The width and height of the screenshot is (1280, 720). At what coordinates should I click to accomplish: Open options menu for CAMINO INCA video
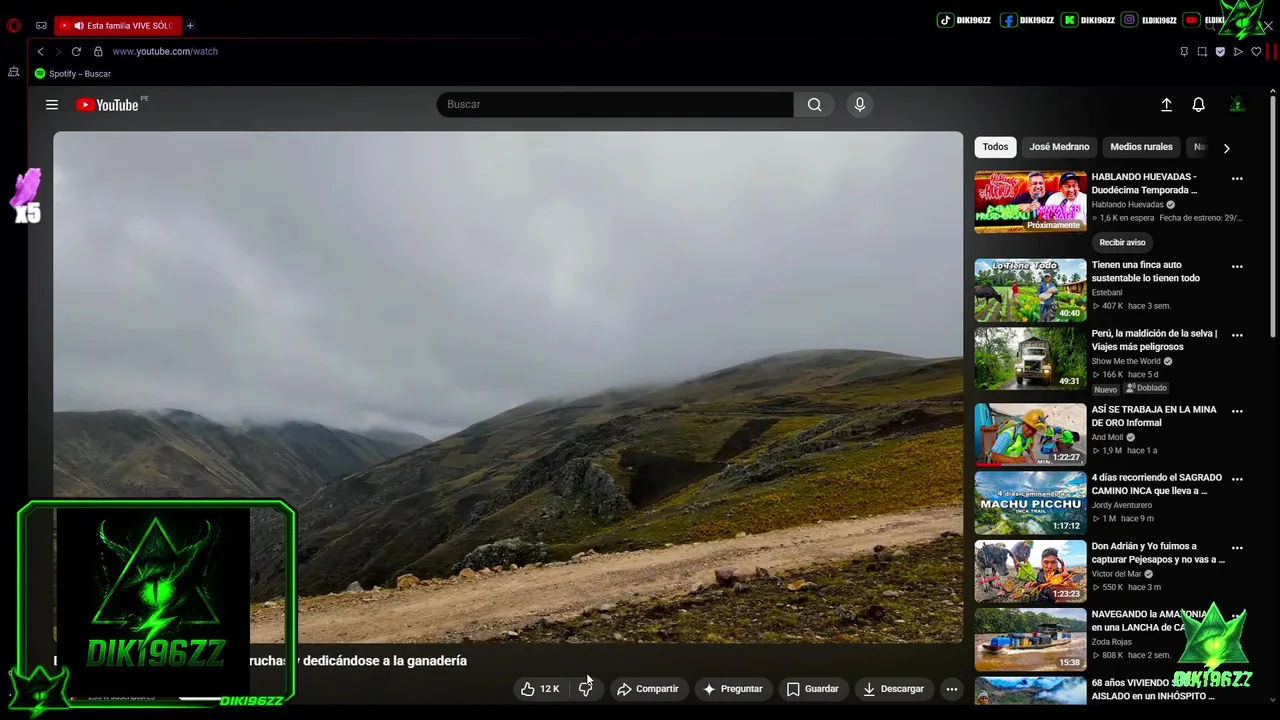point(1237,479)
